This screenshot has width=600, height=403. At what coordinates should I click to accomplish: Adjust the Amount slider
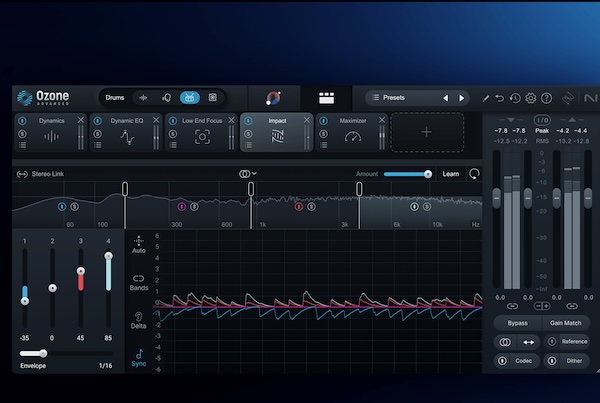pyautogui.click(x=408, y=174)
